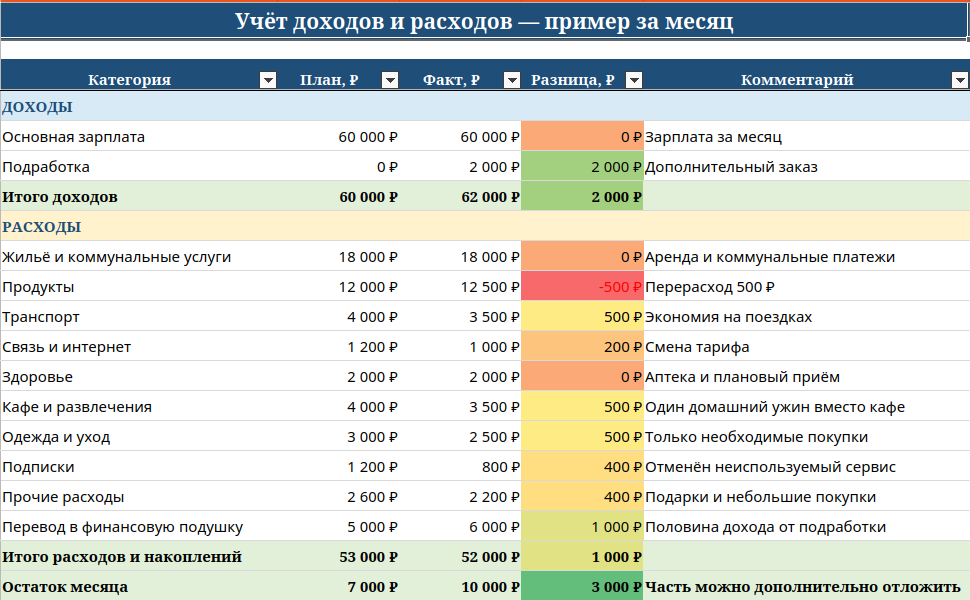The width and height of the screenshot is (970, 600).
Task: Click the Транспорт difference cell 500 ₽
Action: (x=582, y=317)
